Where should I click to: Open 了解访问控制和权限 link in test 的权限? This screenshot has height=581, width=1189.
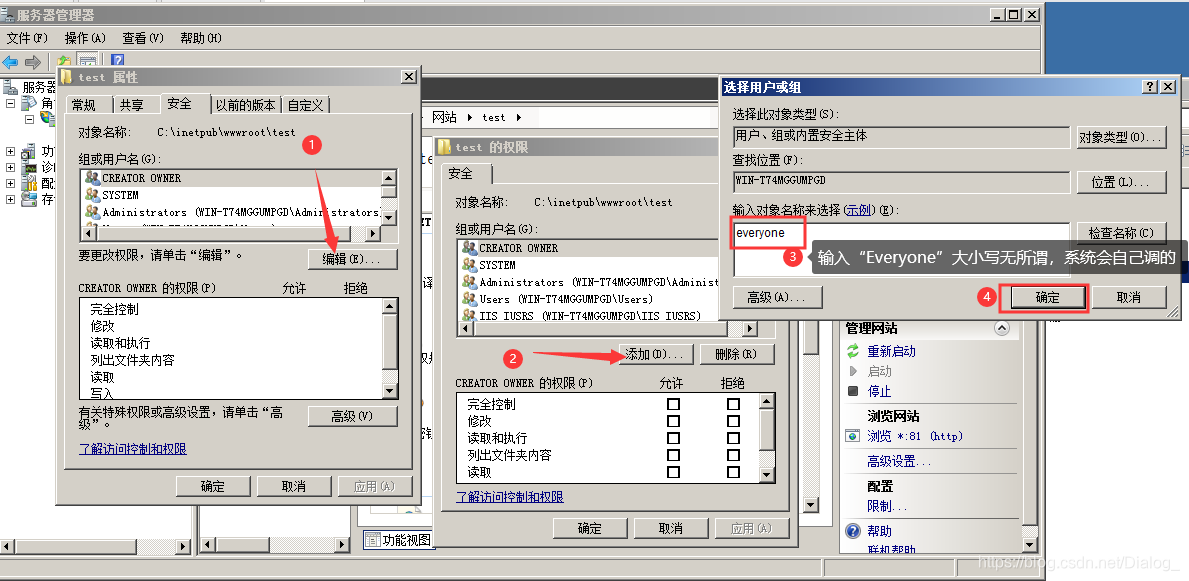coord(510,498)
